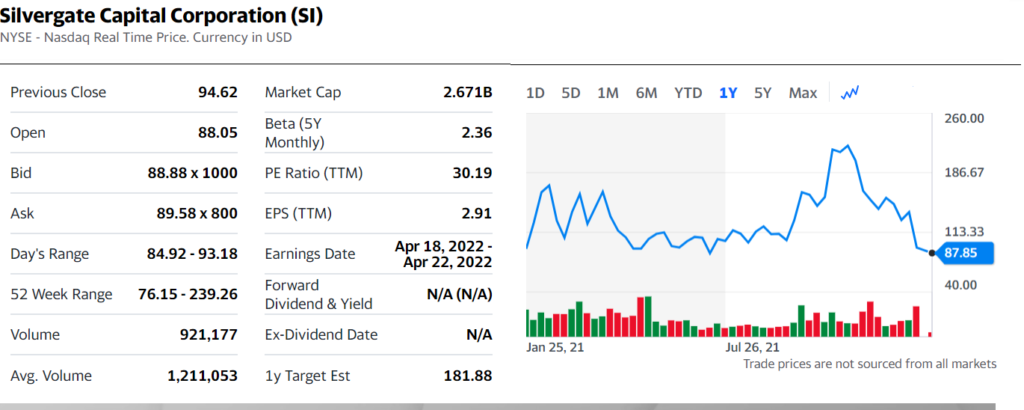Click the 260.00 price axis label
Viewport: 1024px width, 410px height.
pos(963,119)
